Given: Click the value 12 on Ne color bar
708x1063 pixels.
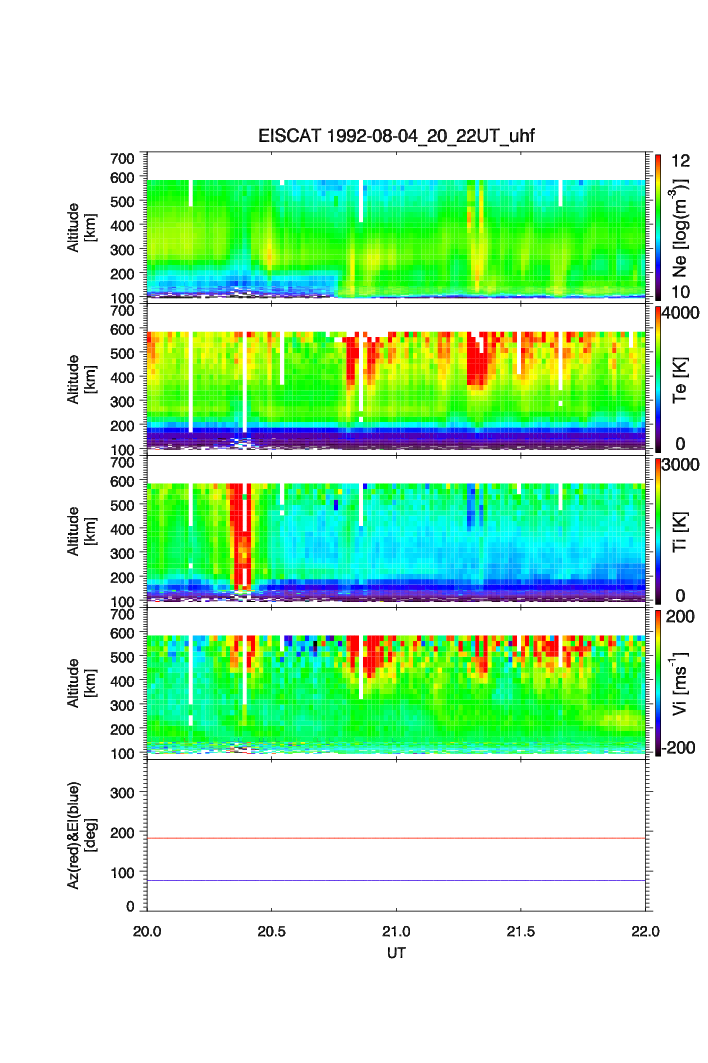Looking at the screenshot, I should [680, 161].
